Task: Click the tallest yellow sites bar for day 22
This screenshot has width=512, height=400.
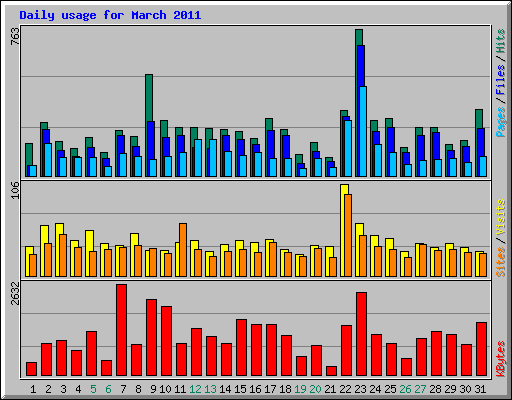Action: tap(344, 230)
